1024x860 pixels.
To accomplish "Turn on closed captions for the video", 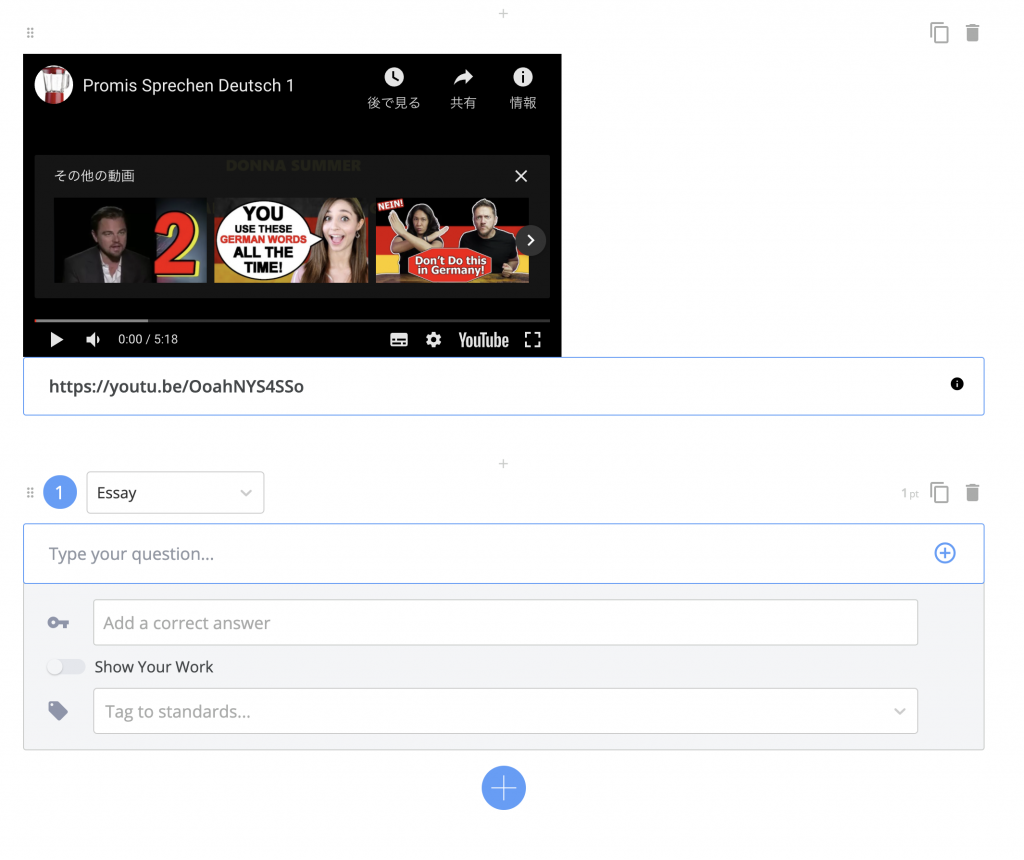I will pos(398,339).
